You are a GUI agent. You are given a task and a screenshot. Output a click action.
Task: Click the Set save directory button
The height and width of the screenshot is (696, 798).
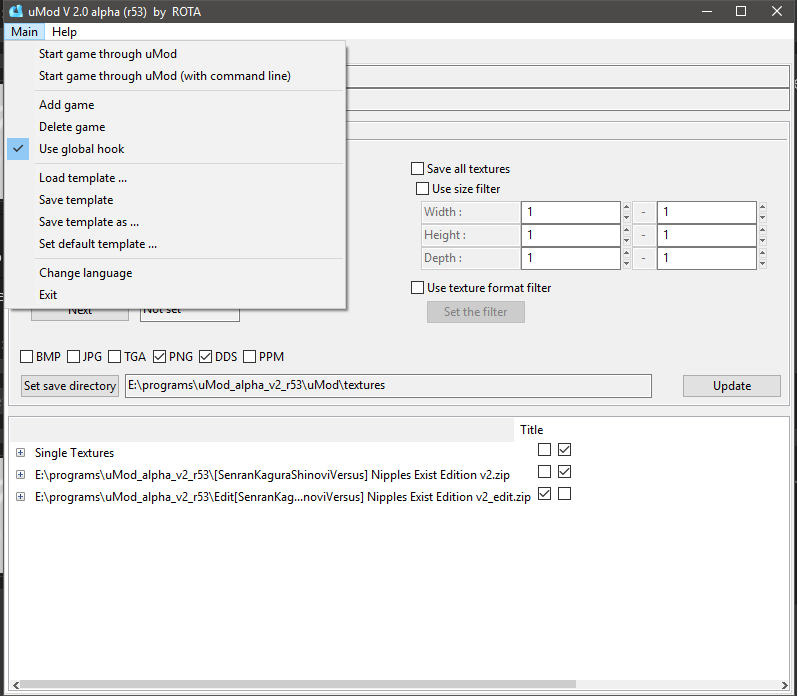point(70,386)
